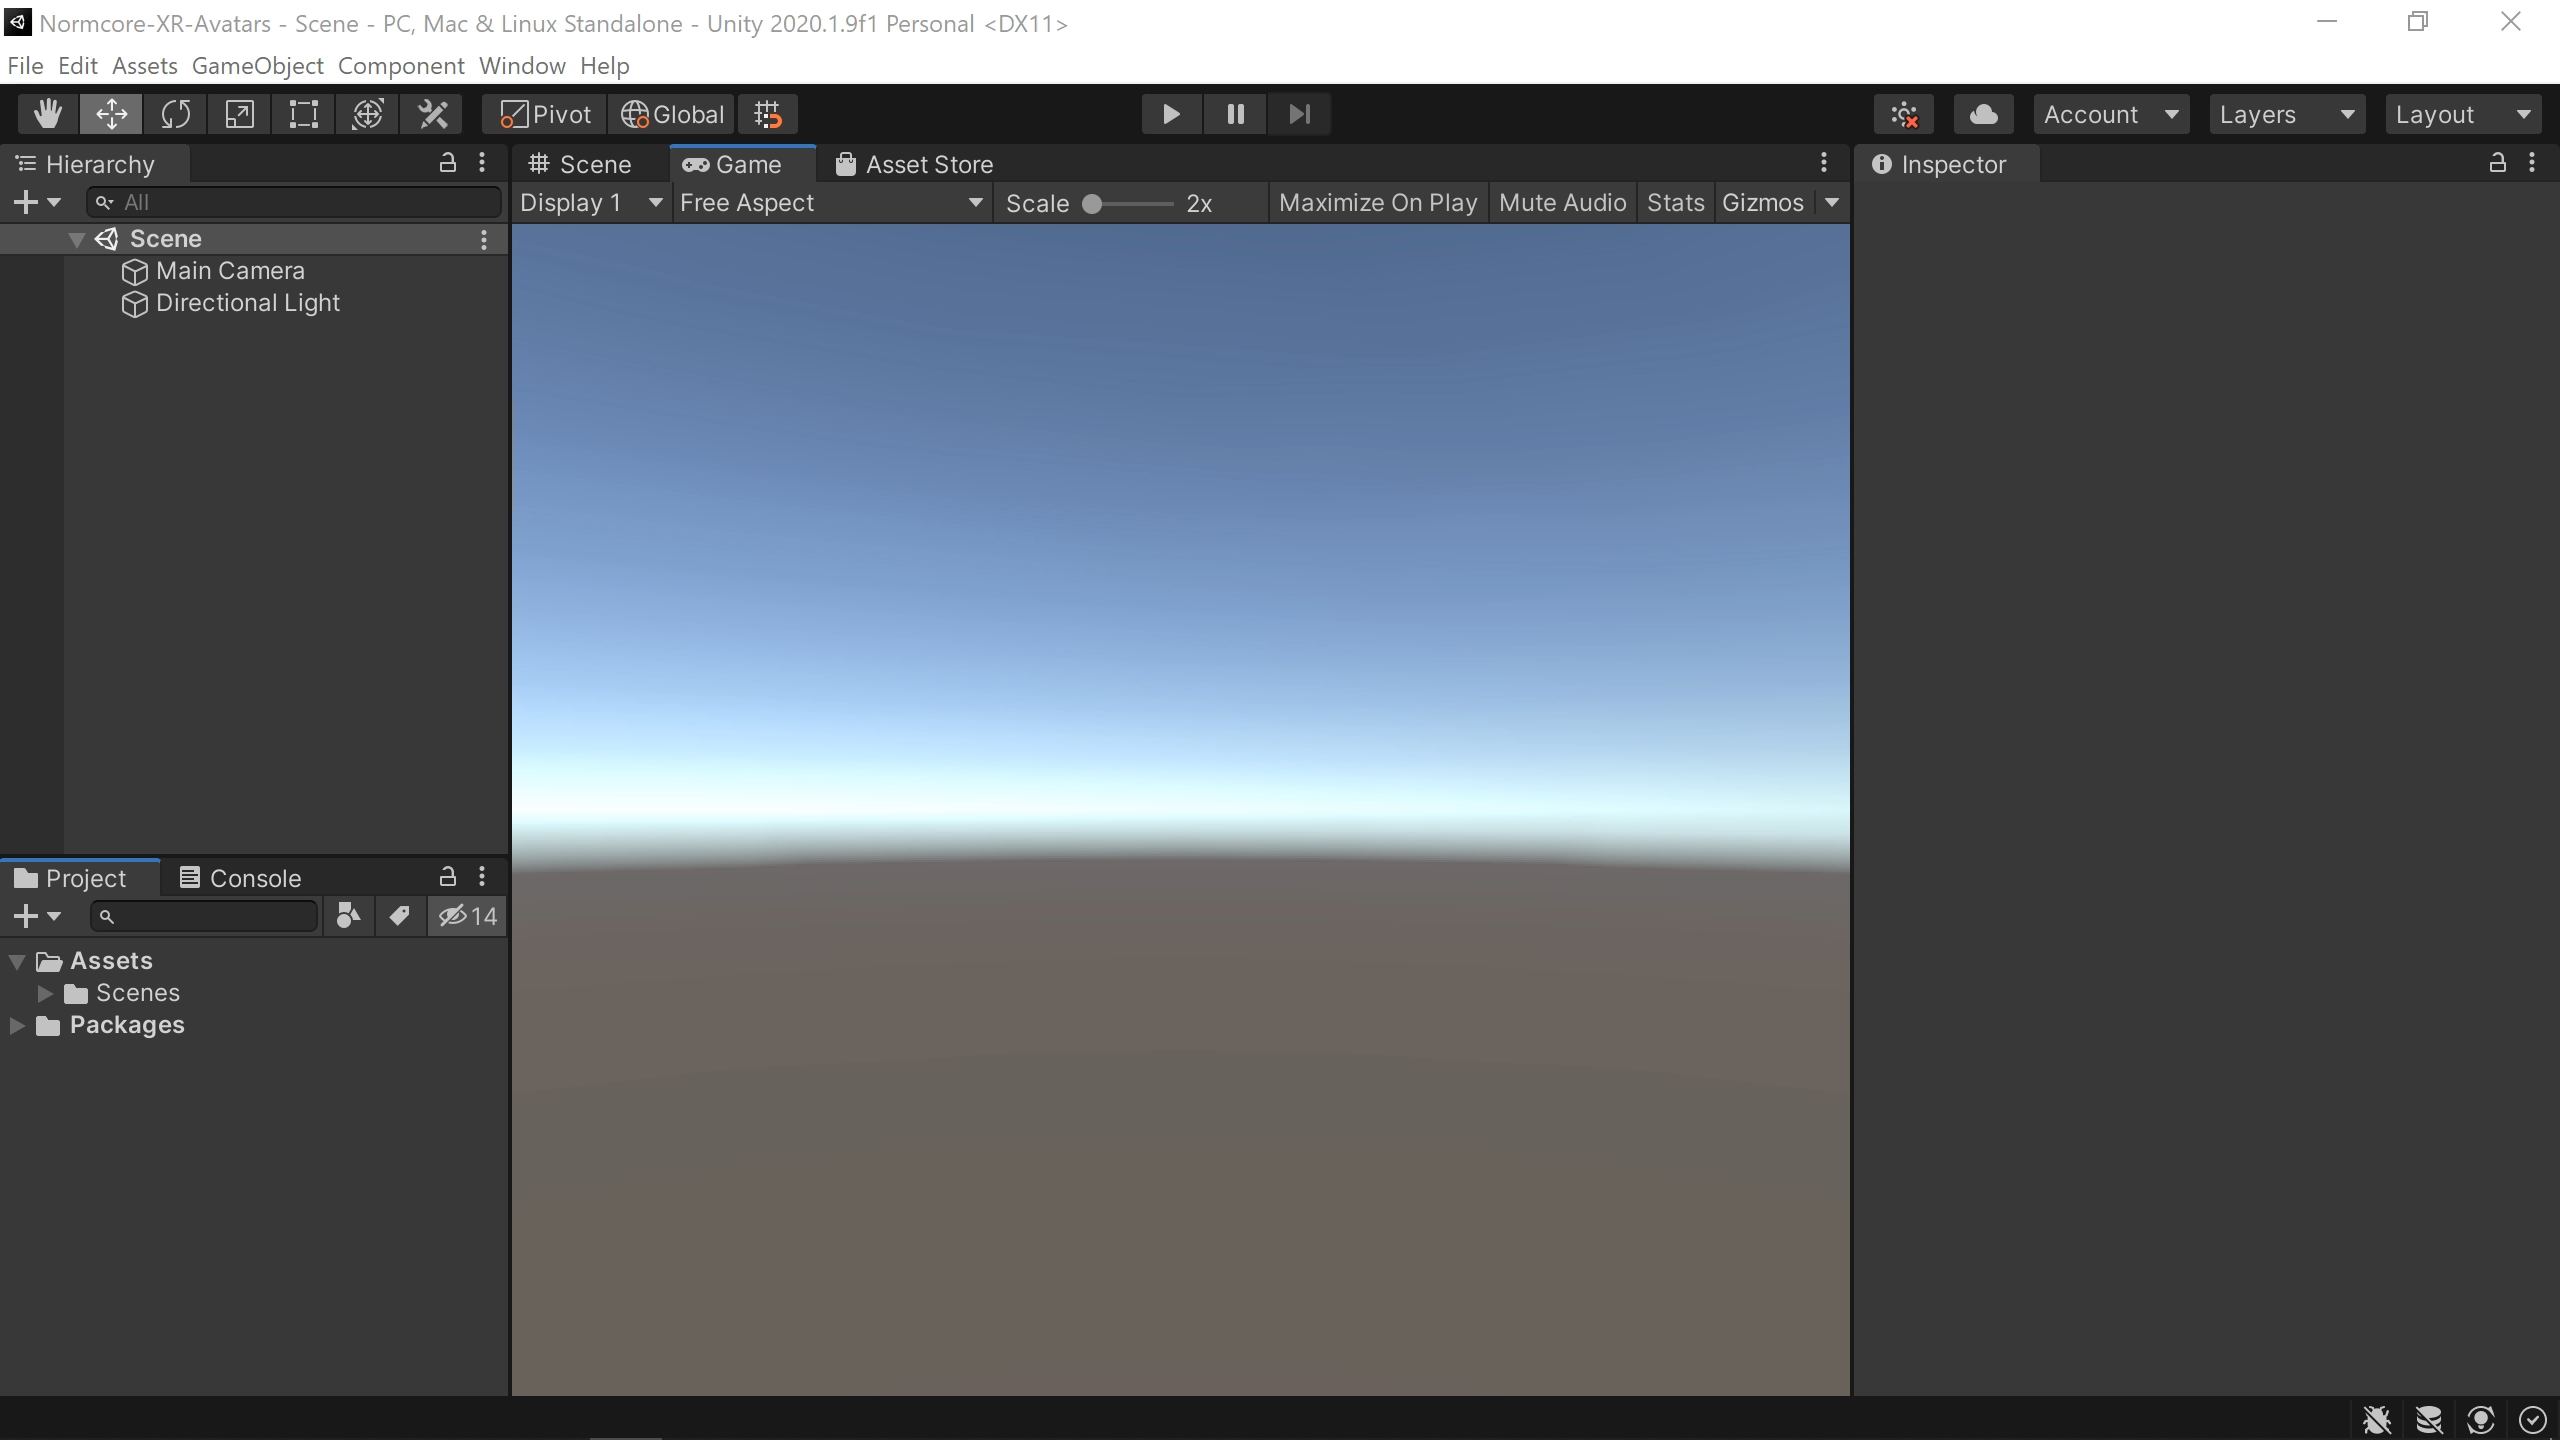
Task: Expand the Packages folder
Action: click(x=16, y=1025)
